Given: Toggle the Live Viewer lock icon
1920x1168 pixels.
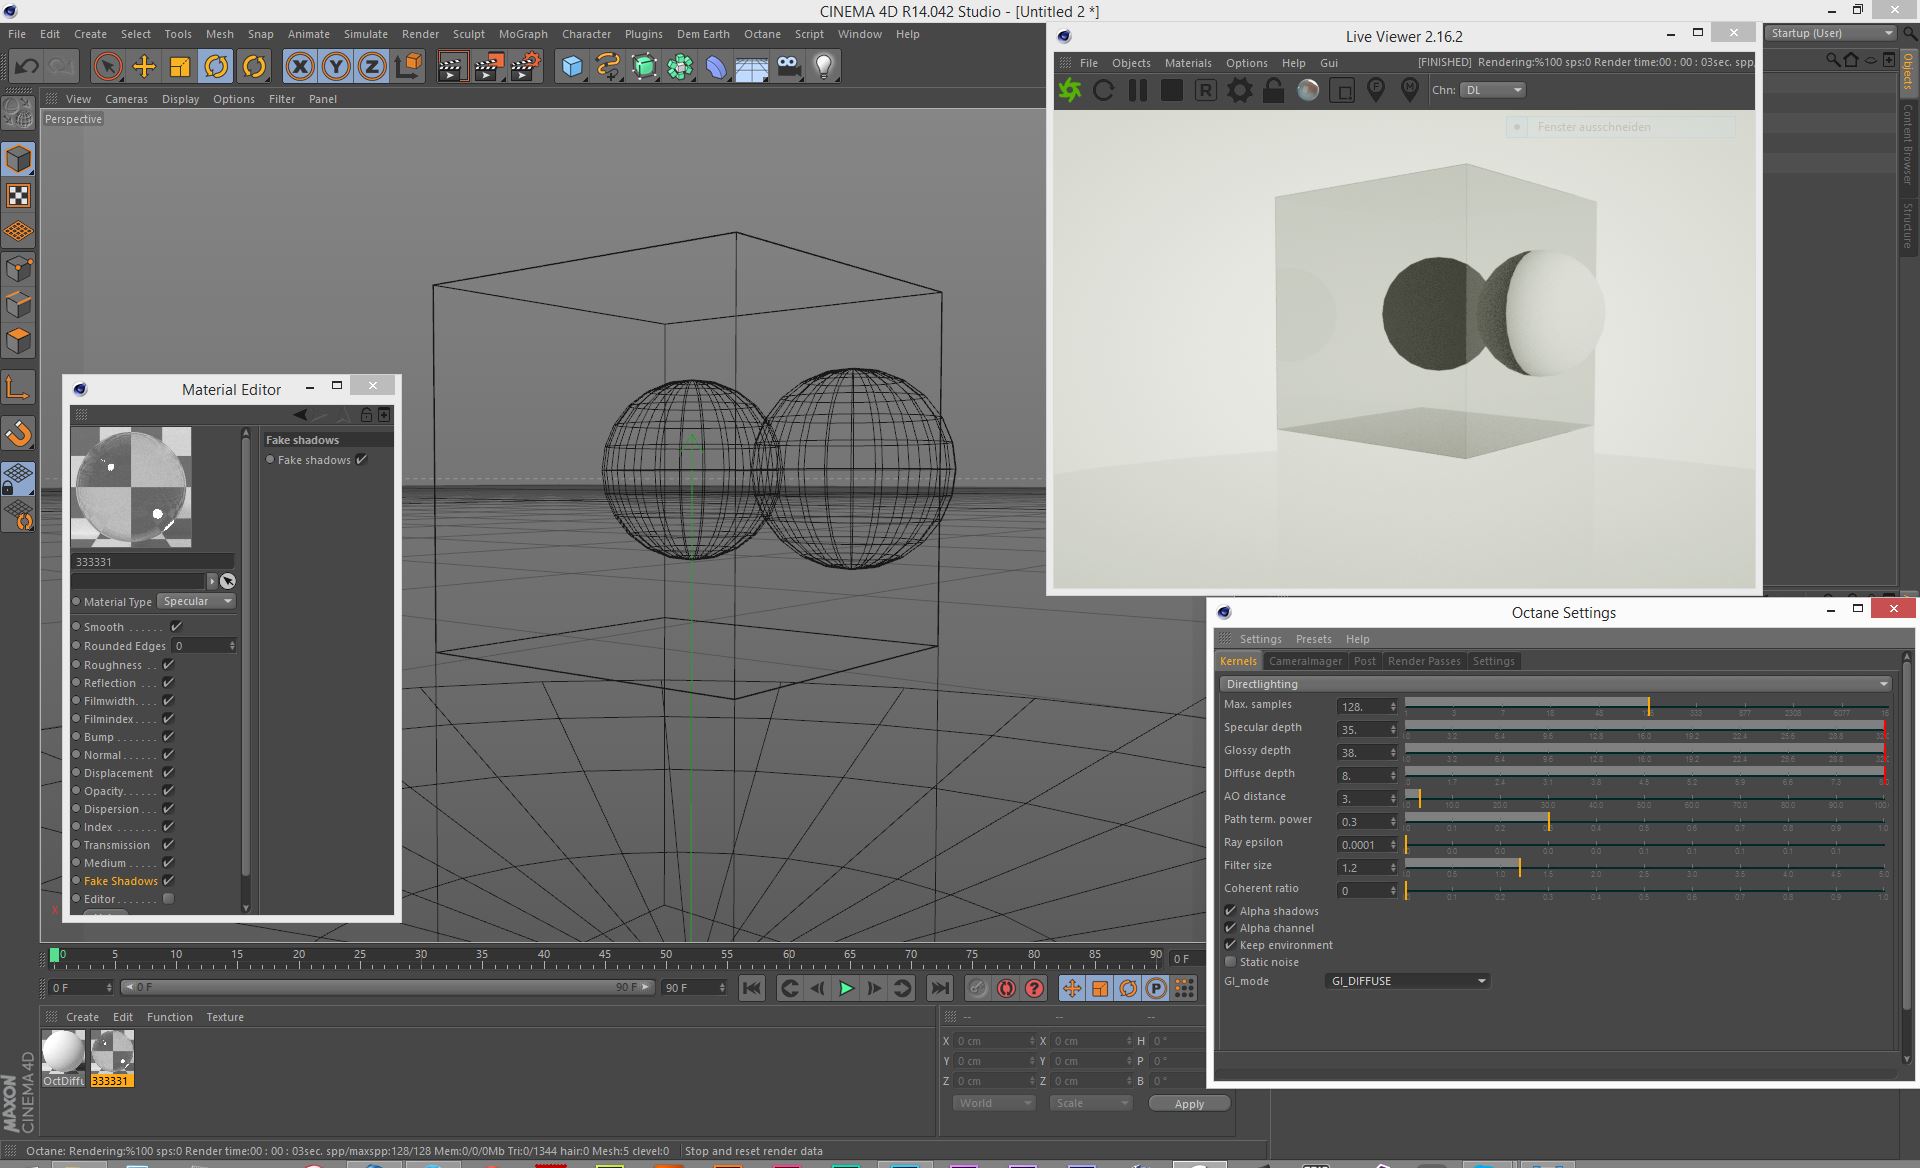Looking at the screenshot, I should click(1273, 90).
